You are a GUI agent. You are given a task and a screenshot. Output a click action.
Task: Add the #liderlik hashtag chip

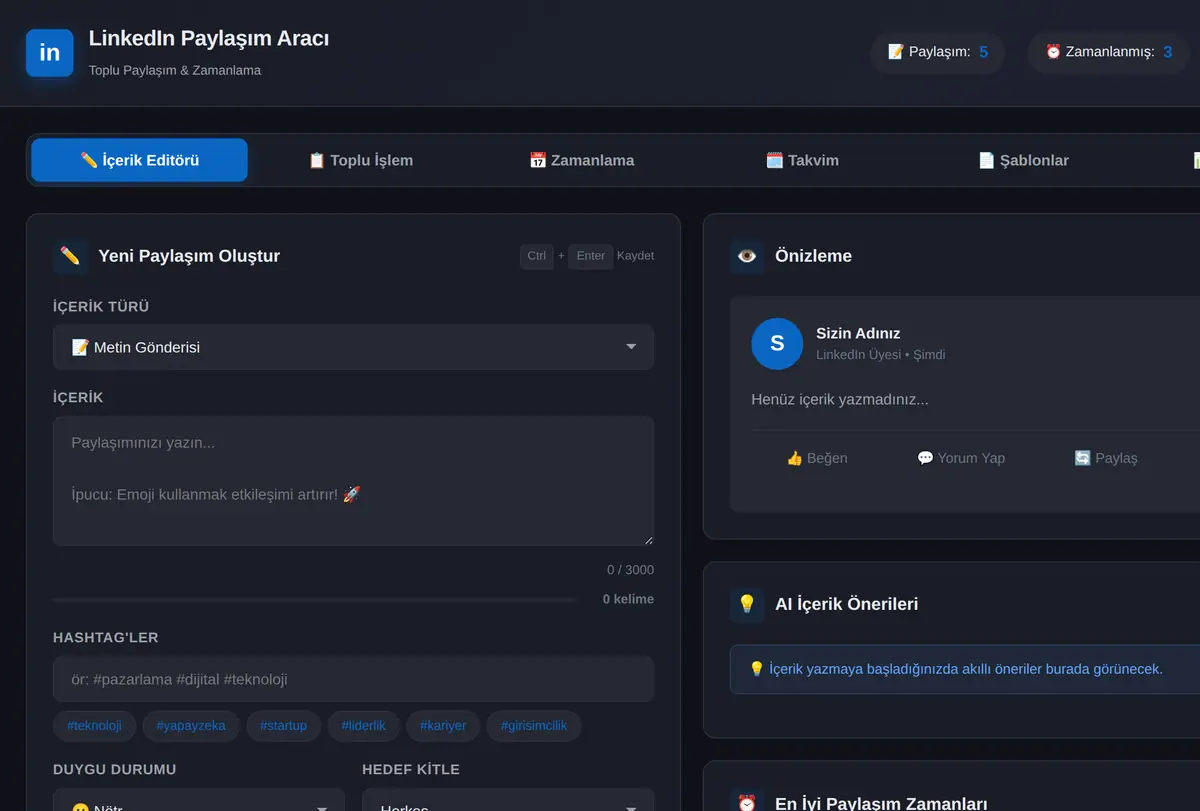pyautogui.click(x=363, y=726)
